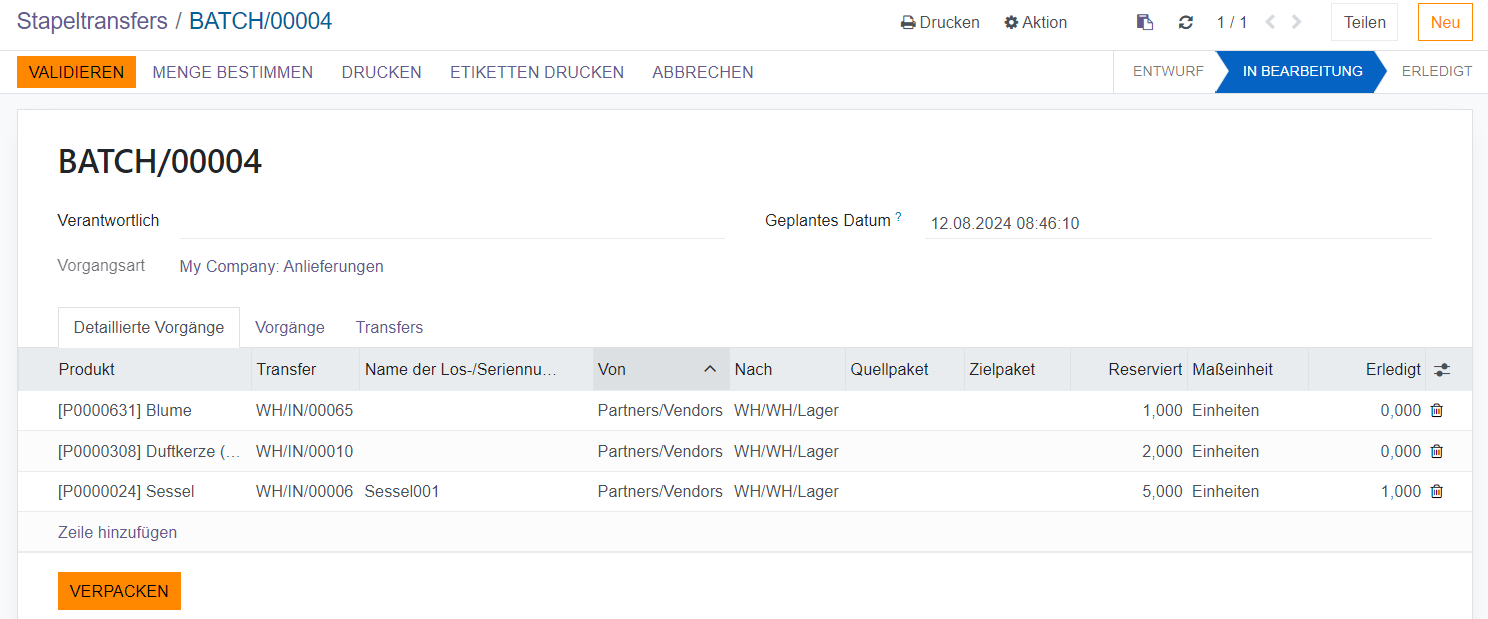Click the Neu button
1488x619 pixels.
pos(1445,22)
